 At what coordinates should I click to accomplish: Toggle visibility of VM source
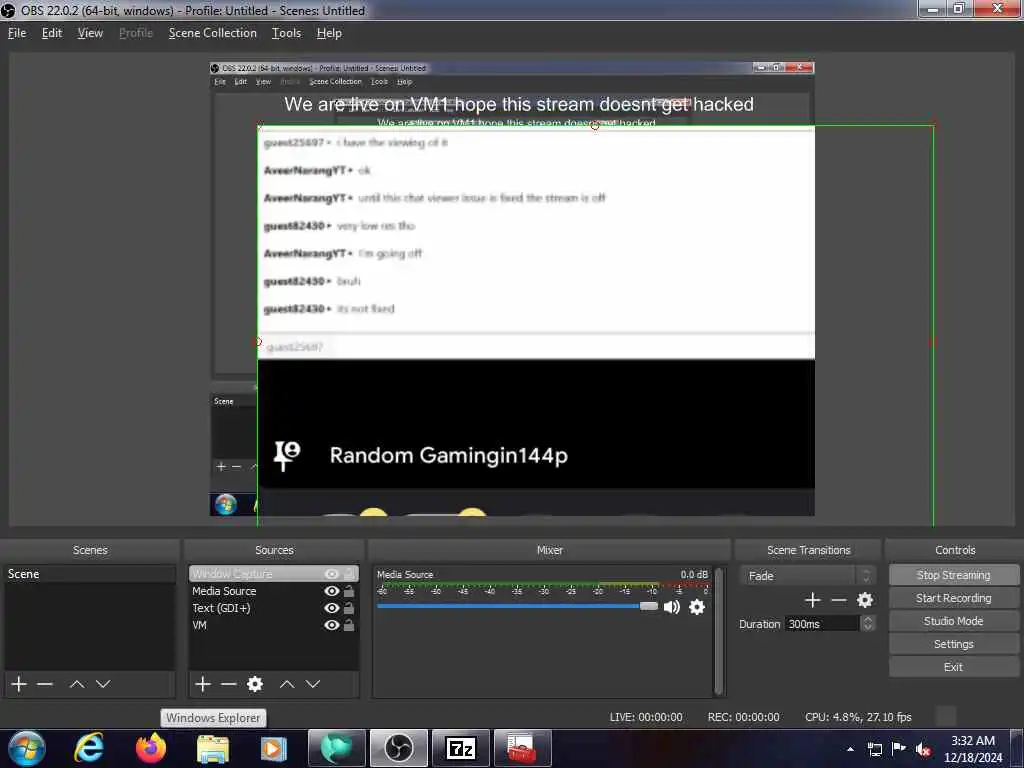click(332, 625)
